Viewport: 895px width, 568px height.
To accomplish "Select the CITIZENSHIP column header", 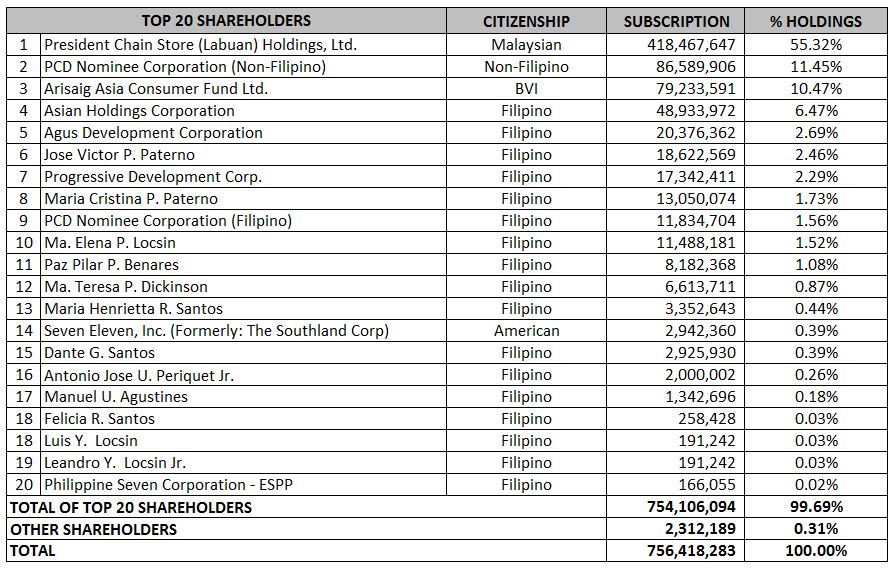I will click(526, 21).
